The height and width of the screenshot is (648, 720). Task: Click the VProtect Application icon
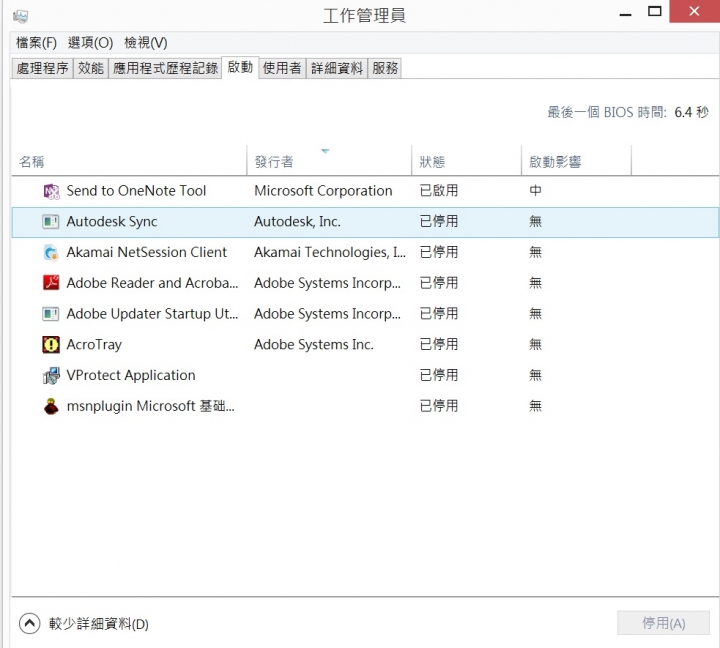pyautogui.click(x=51, y=376)
